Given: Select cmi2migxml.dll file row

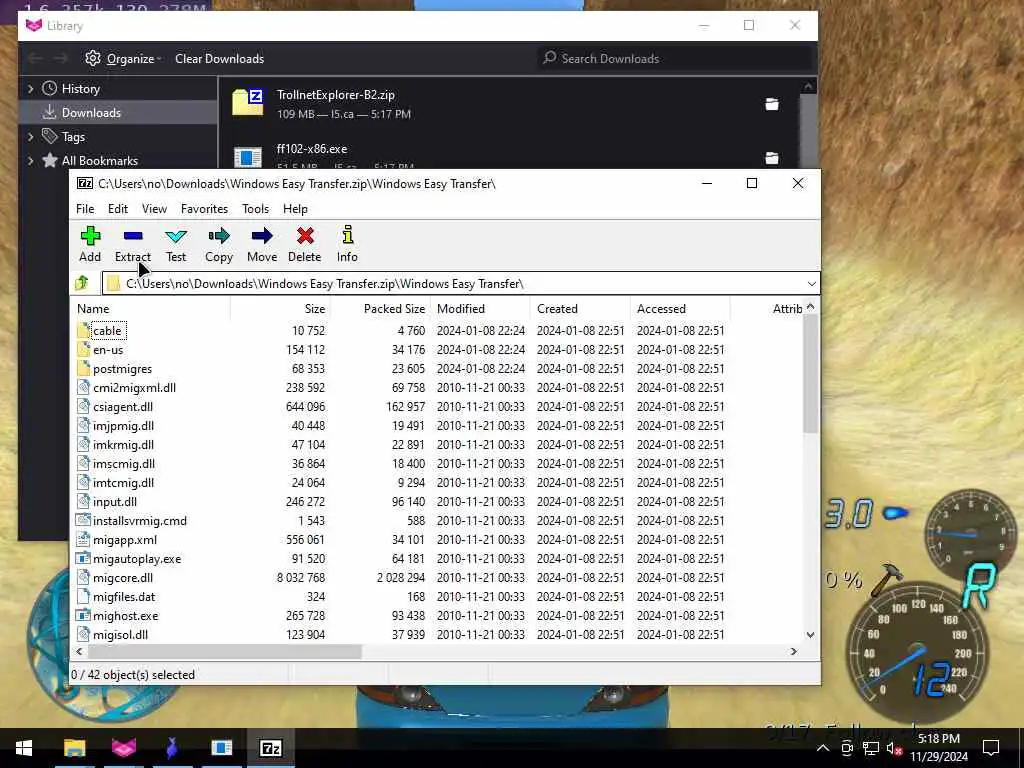Looking at the screenshot, I should (x=438, y=387).
